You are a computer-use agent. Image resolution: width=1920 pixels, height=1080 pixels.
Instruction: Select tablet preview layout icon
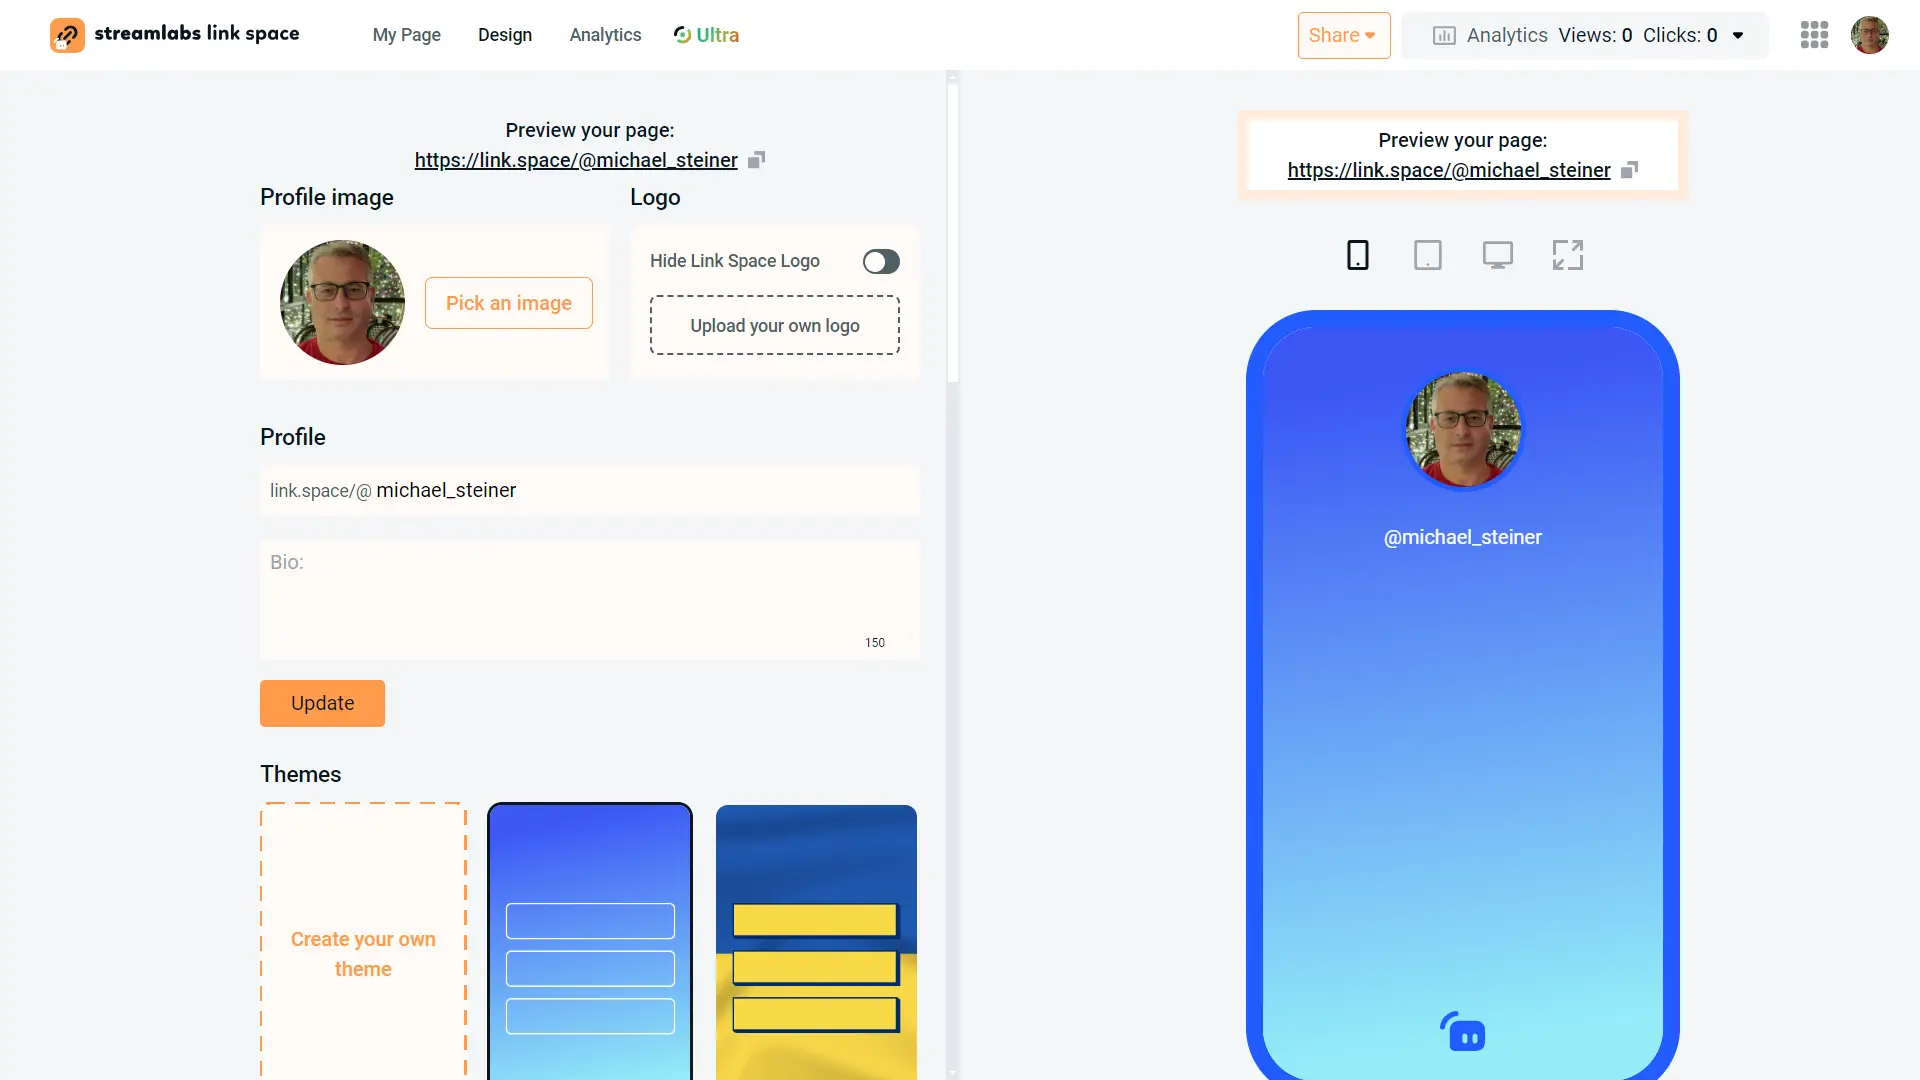pyautogui.click(x=1427, y=255)
